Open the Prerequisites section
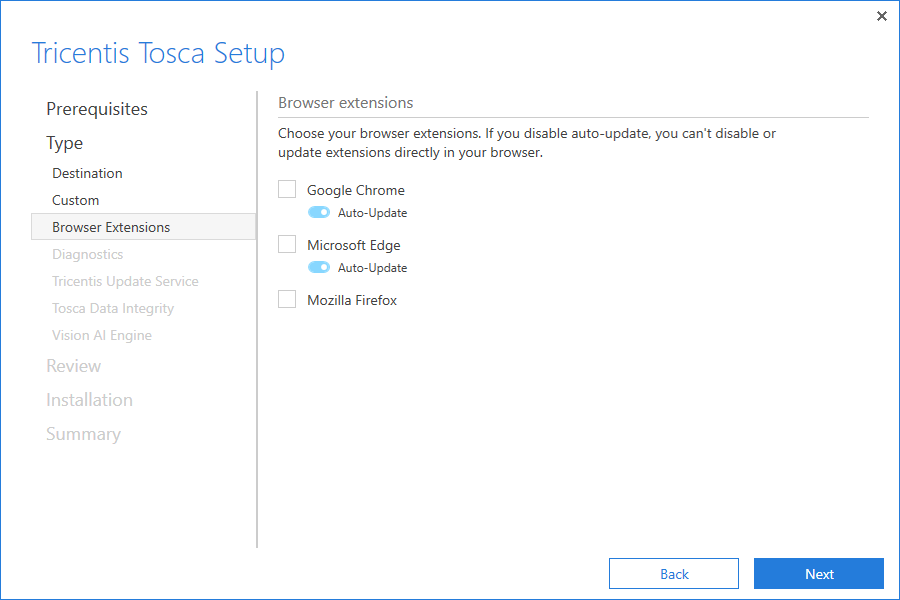 coord(97,109)
